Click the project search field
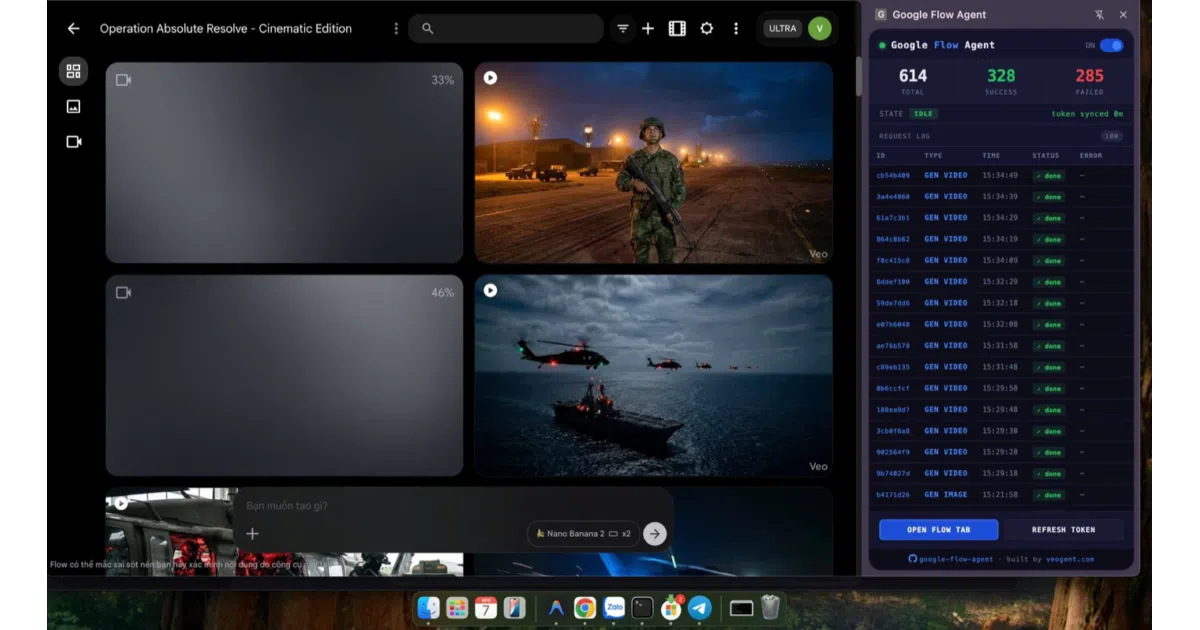Viewport: 1200px width, 630px height. (506, 29)
